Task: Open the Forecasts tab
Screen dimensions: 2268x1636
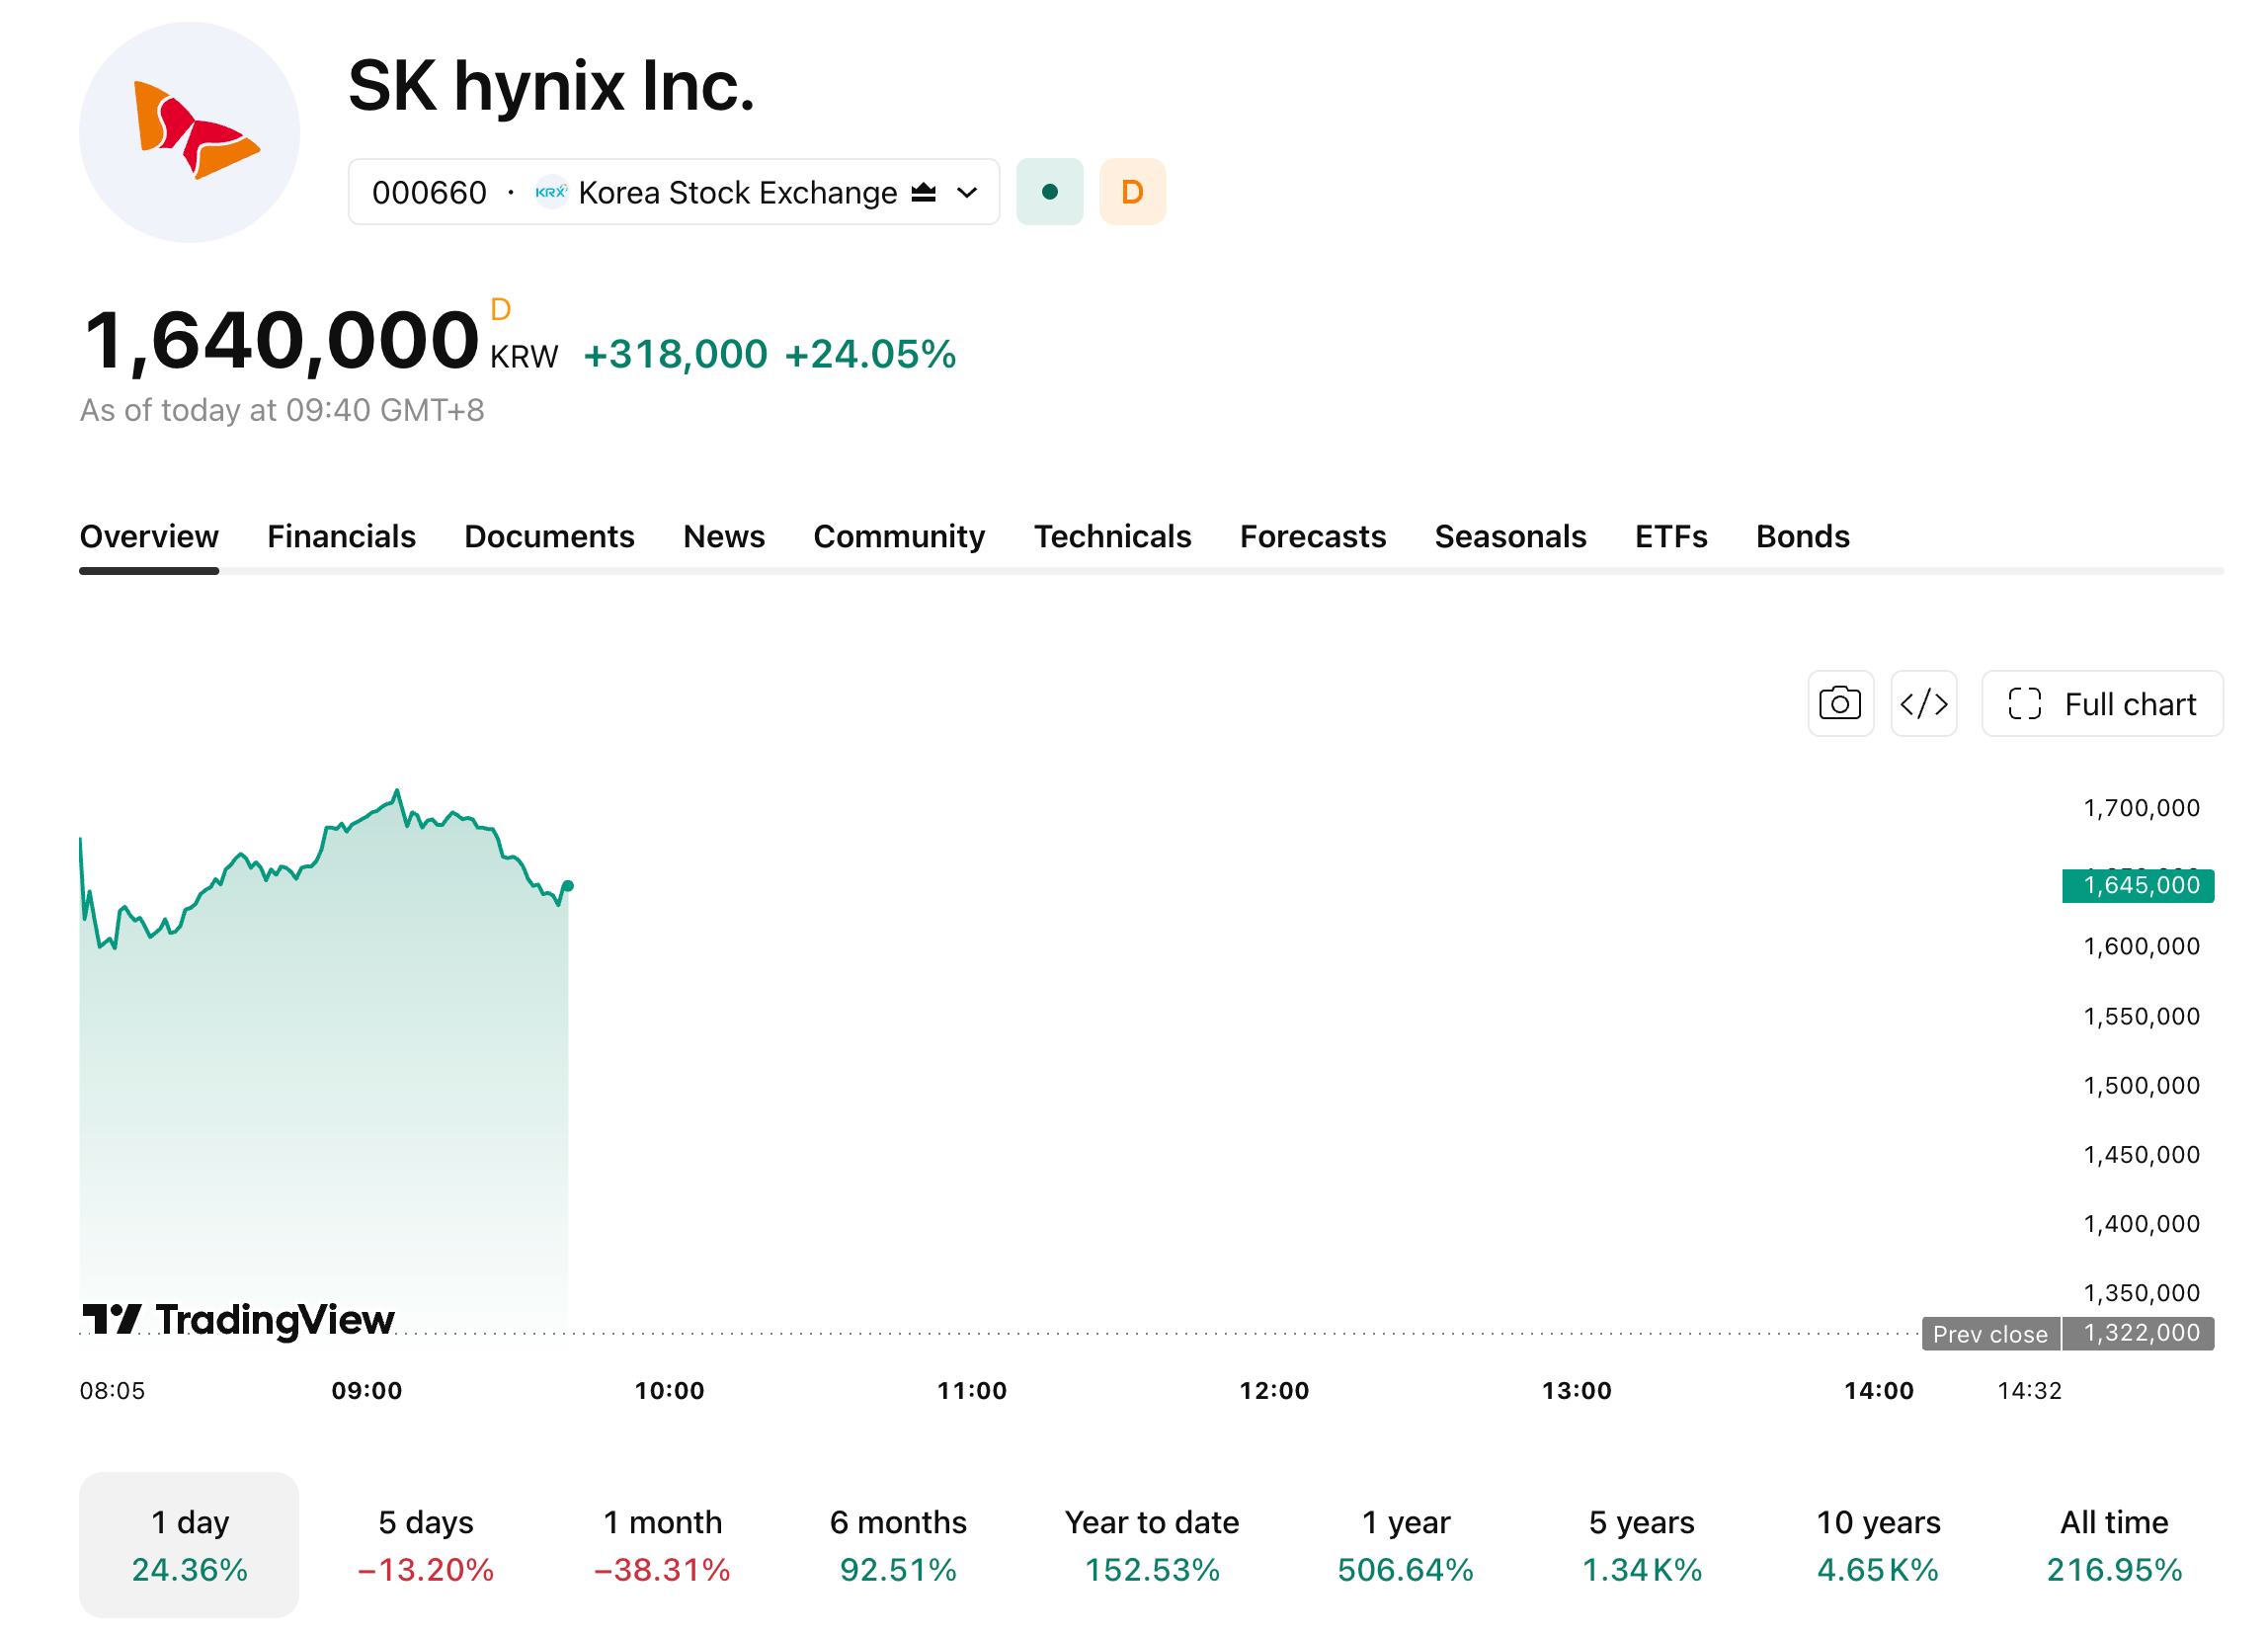Action: [1313, 537]
